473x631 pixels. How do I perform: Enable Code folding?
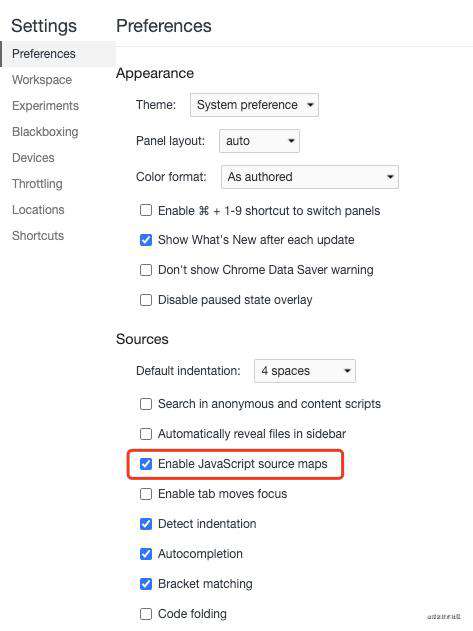[146, 614]
